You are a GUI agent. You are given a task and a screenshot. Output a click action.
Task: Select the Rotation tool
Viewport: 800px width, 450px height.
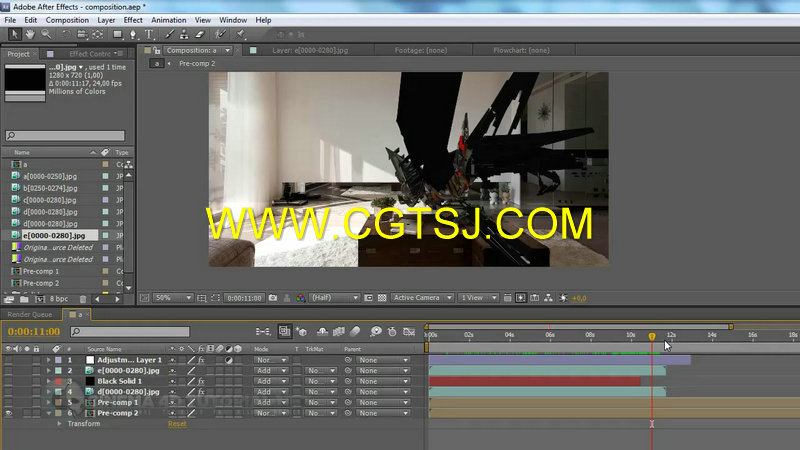(x=65, y=34)
